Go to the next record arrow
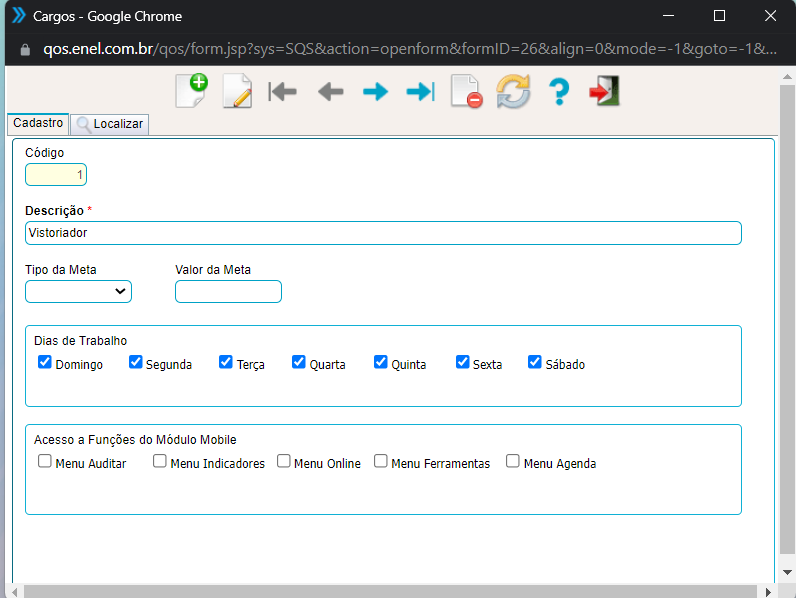The height and width of the screenshot is (598, 796). [375, 92]
